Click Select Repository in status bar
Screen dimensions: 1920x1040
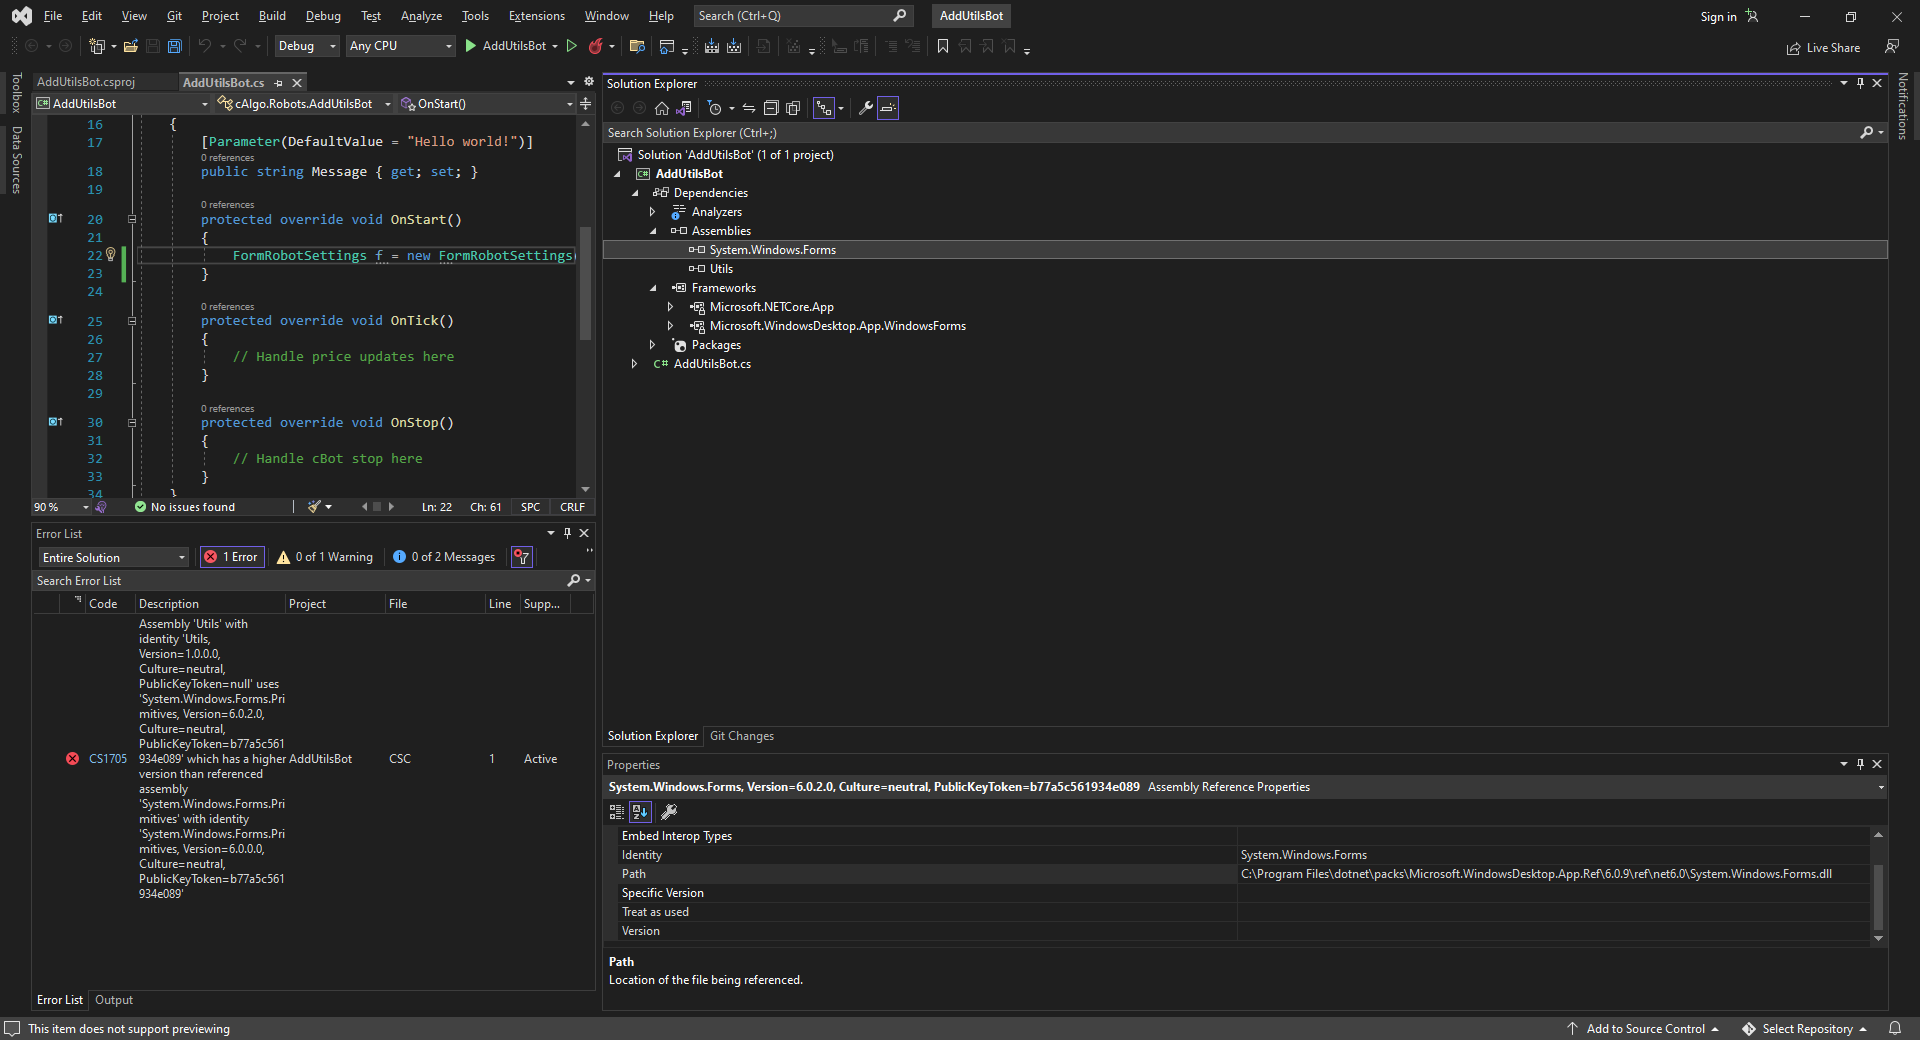pyautogui.click(x=1806, y=1028)
